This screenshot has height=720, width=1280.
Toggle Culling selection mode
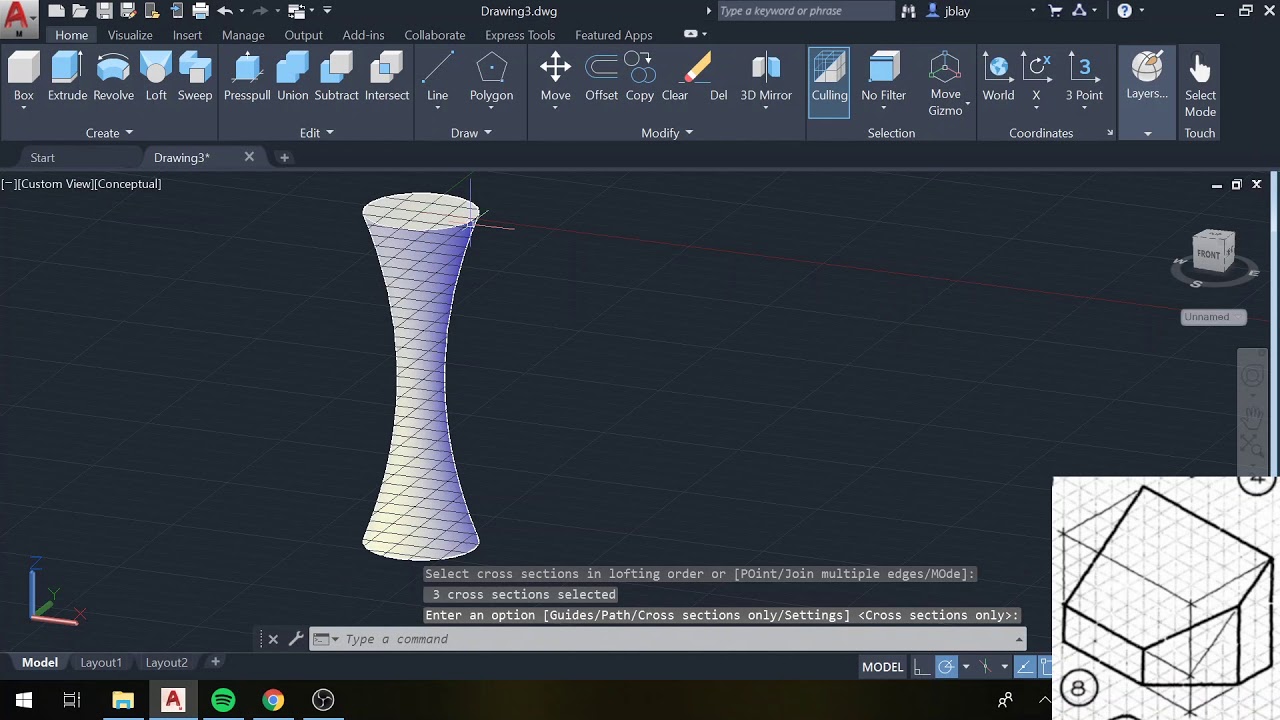click(x=829, y=82)
